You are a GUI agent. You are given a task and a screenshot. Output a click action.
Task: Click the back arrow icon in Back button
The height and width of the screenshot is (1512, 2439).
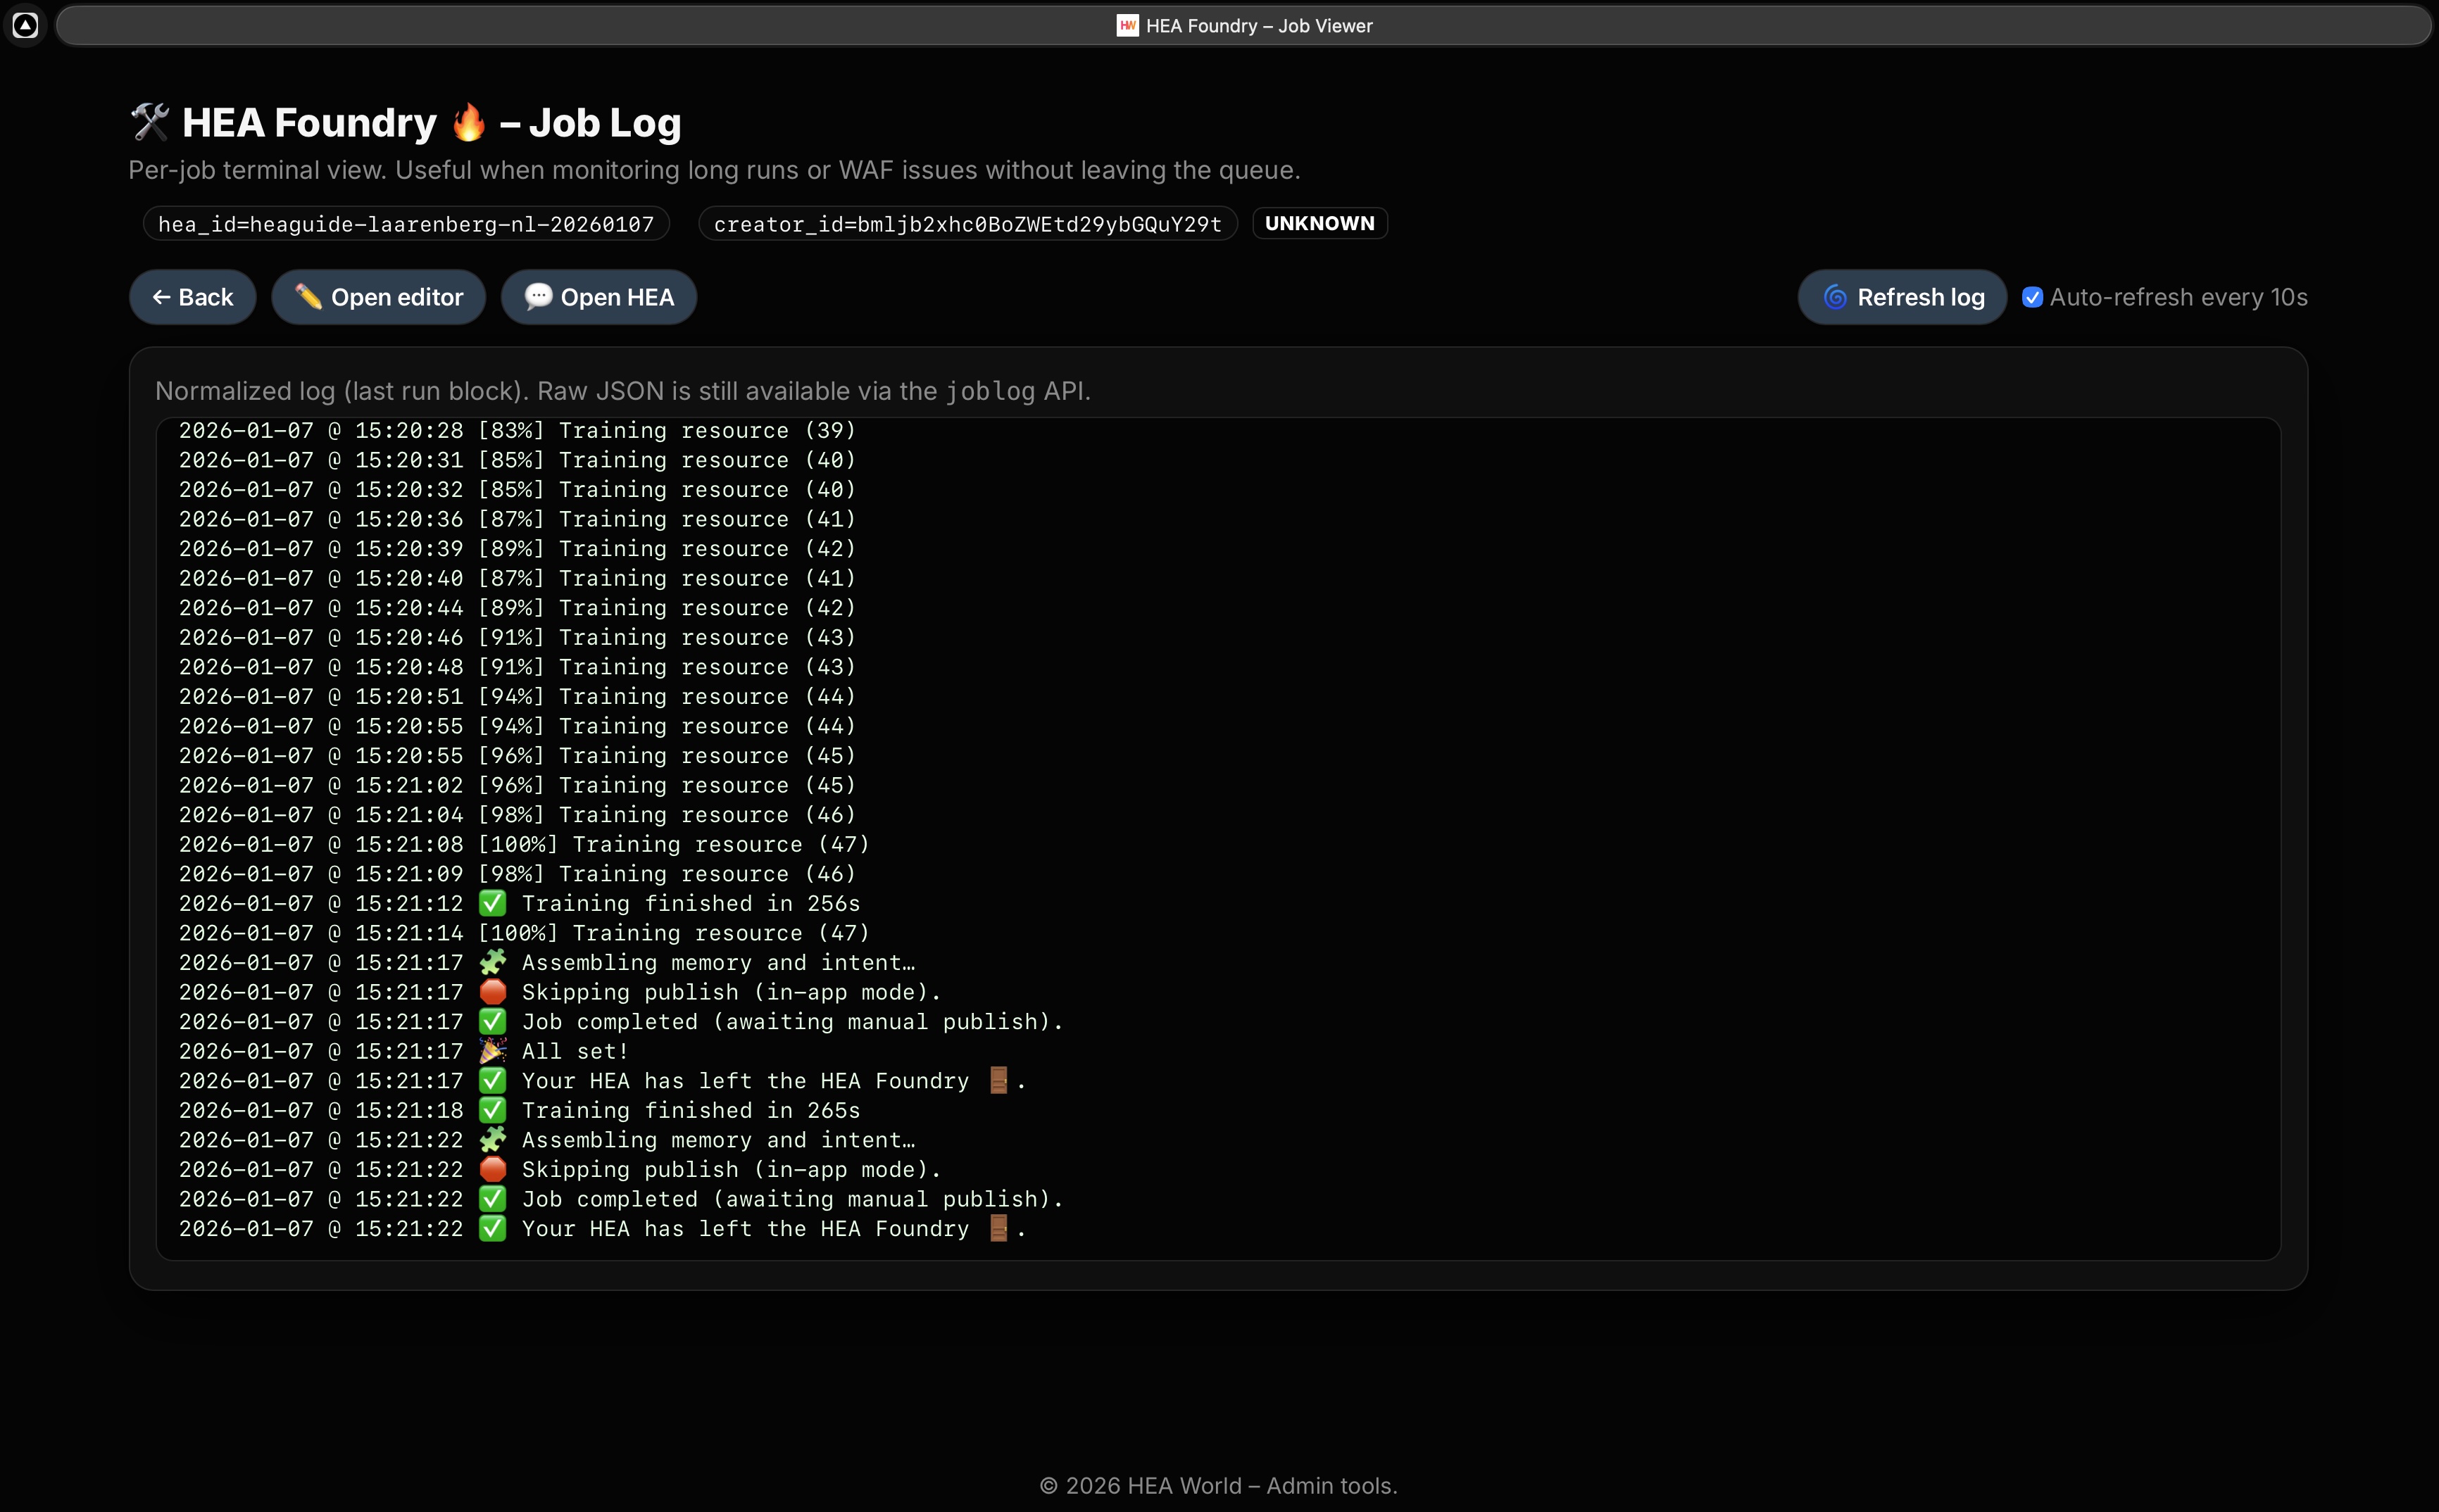pyautogui.click(x=165, y=296)
